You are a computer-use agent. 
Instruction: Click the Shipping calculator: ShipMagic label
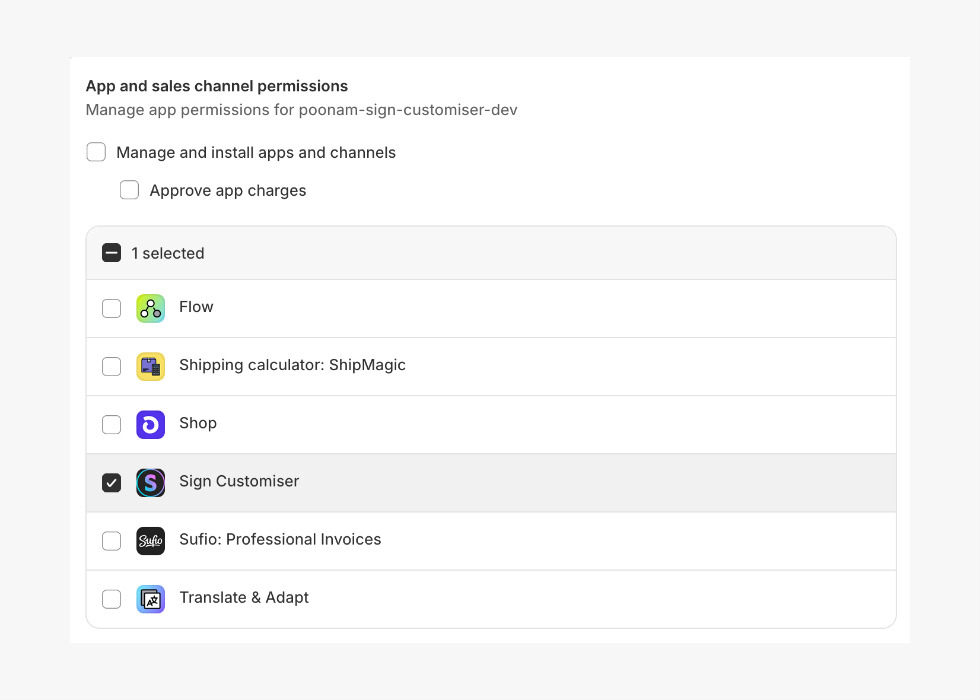pos(292,365)
